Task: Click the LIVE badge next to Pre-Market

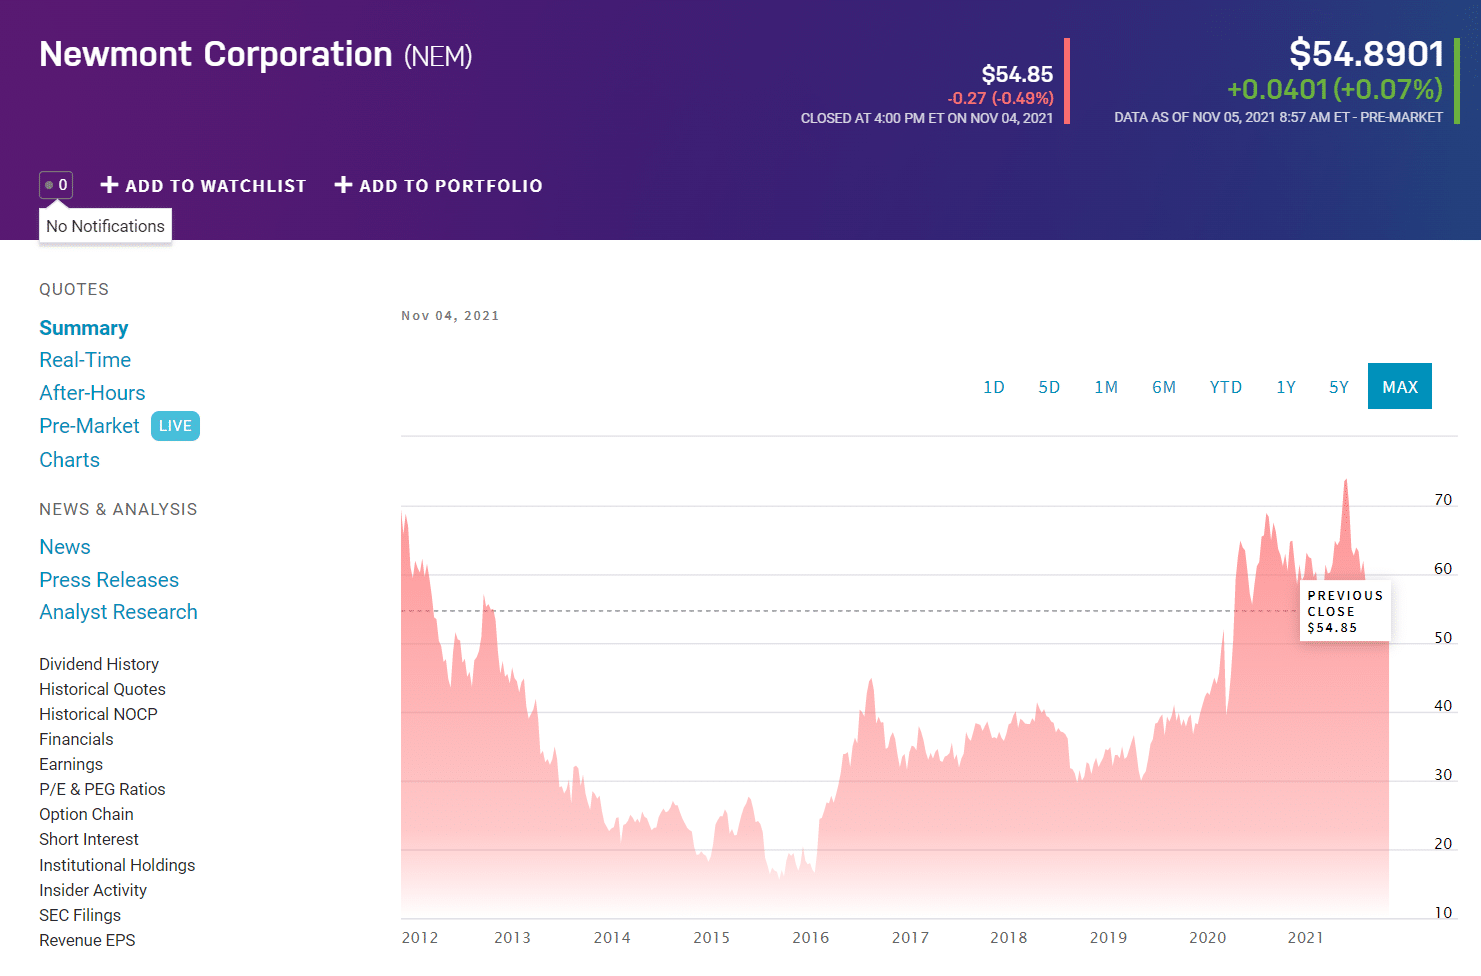Action: [175, 426]
